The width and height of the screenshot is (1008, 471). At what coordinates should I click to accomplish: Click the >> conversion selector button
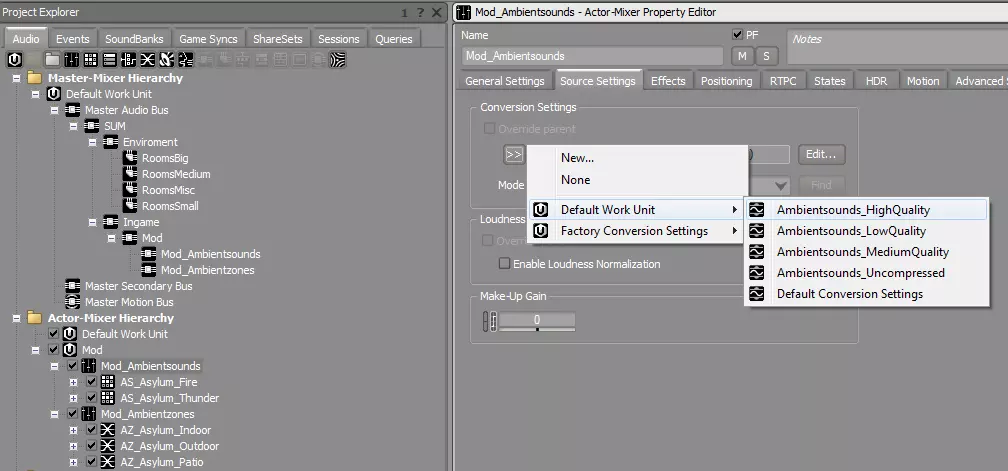click(x=514, y=154)
